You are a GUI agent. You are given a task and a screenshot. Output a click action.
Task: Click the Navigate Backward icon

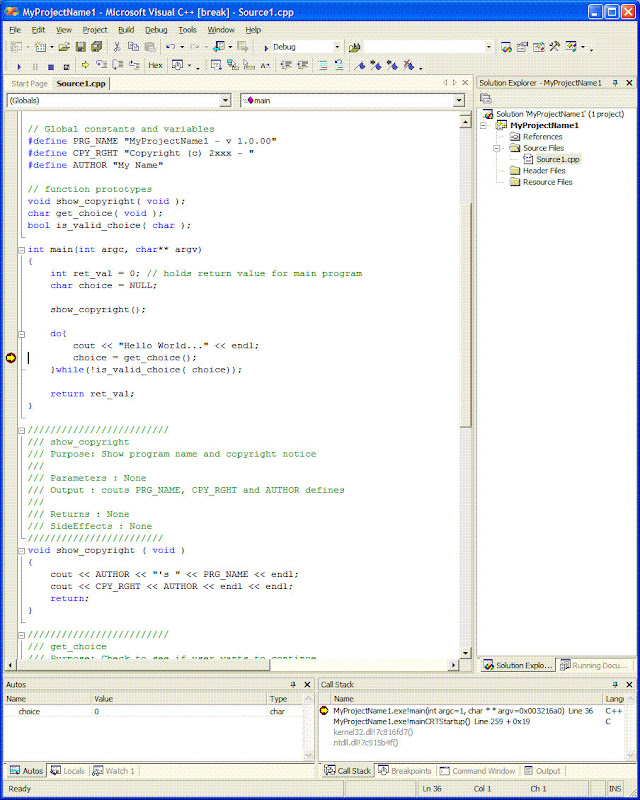(219, 46)
